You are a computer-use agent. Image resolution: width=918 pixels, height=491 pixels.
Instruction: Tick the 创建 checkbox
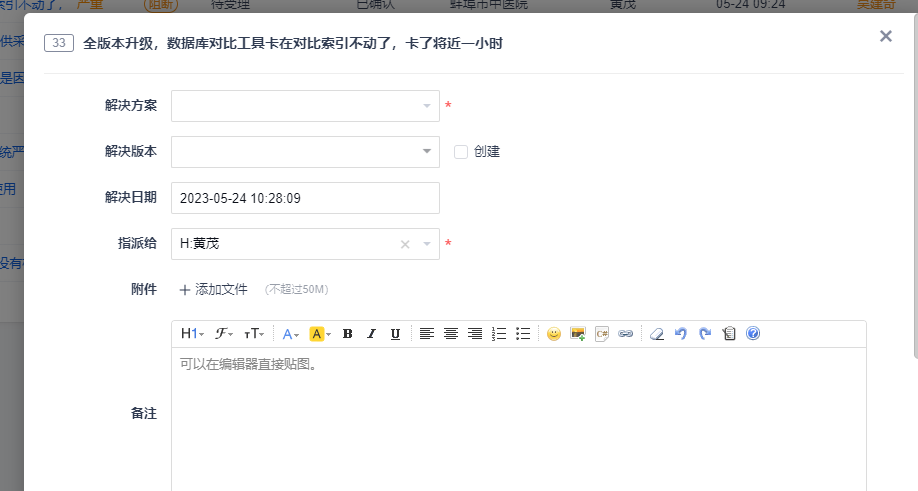click(x=461, y=152)
